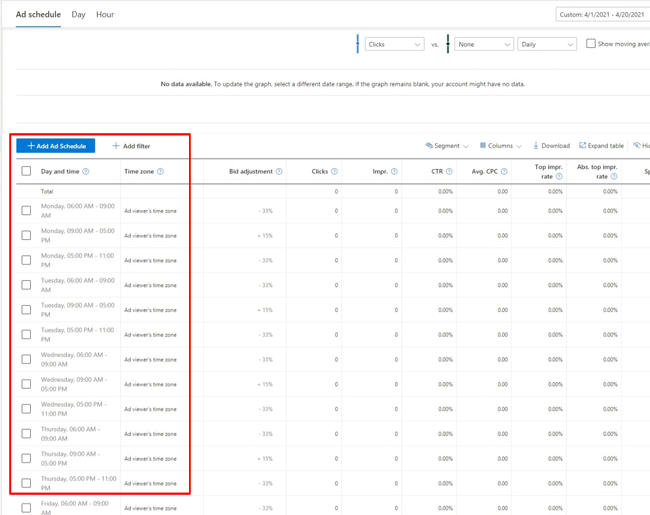Image resolution: width=650 pixels, height=515 pixels.
Task: Open help icon next to Day and time
Action: point(86,171)
